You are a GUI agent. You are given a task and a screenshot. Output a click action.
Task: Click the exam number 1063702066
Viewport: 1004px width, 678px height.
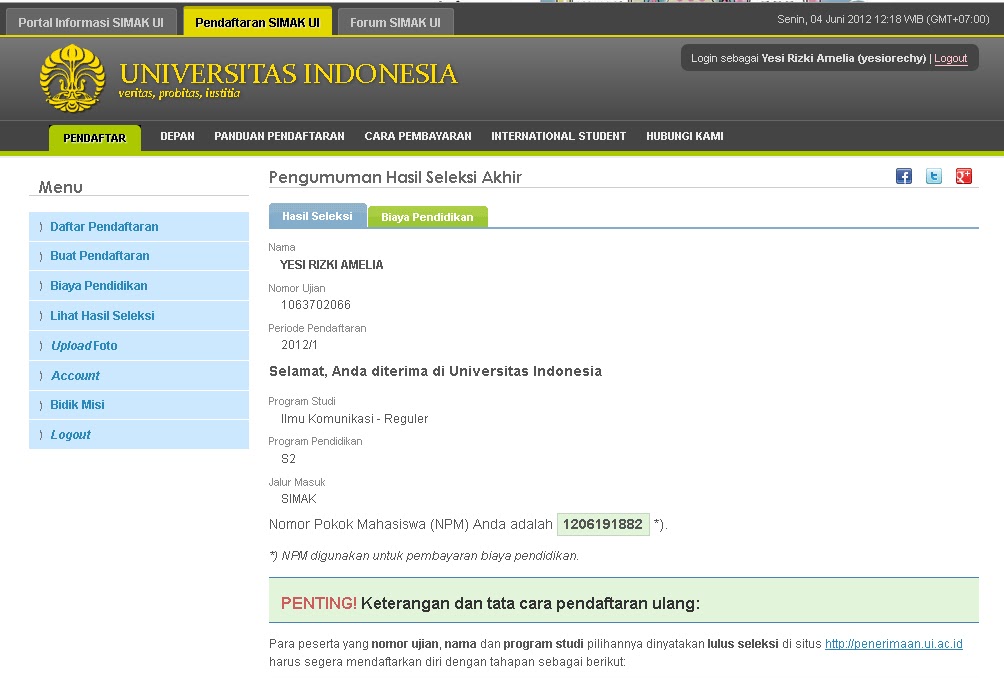pos(316,305)
